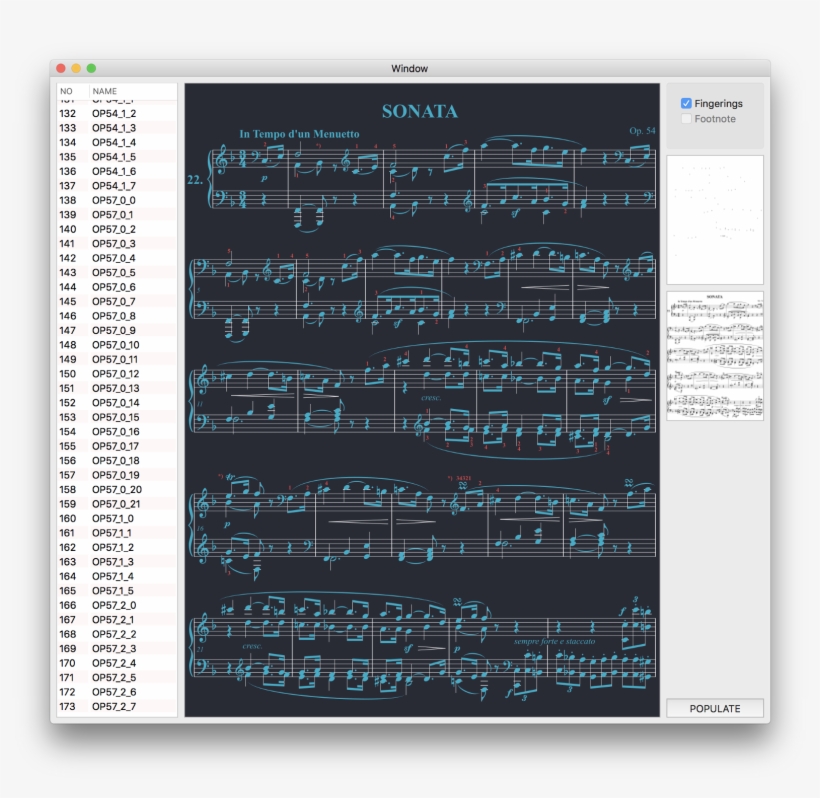The height and width of the screenshot is (798, 820).
Task: Select the blank fingerings thumbnail preview
Action: click(x=714, y=220)
